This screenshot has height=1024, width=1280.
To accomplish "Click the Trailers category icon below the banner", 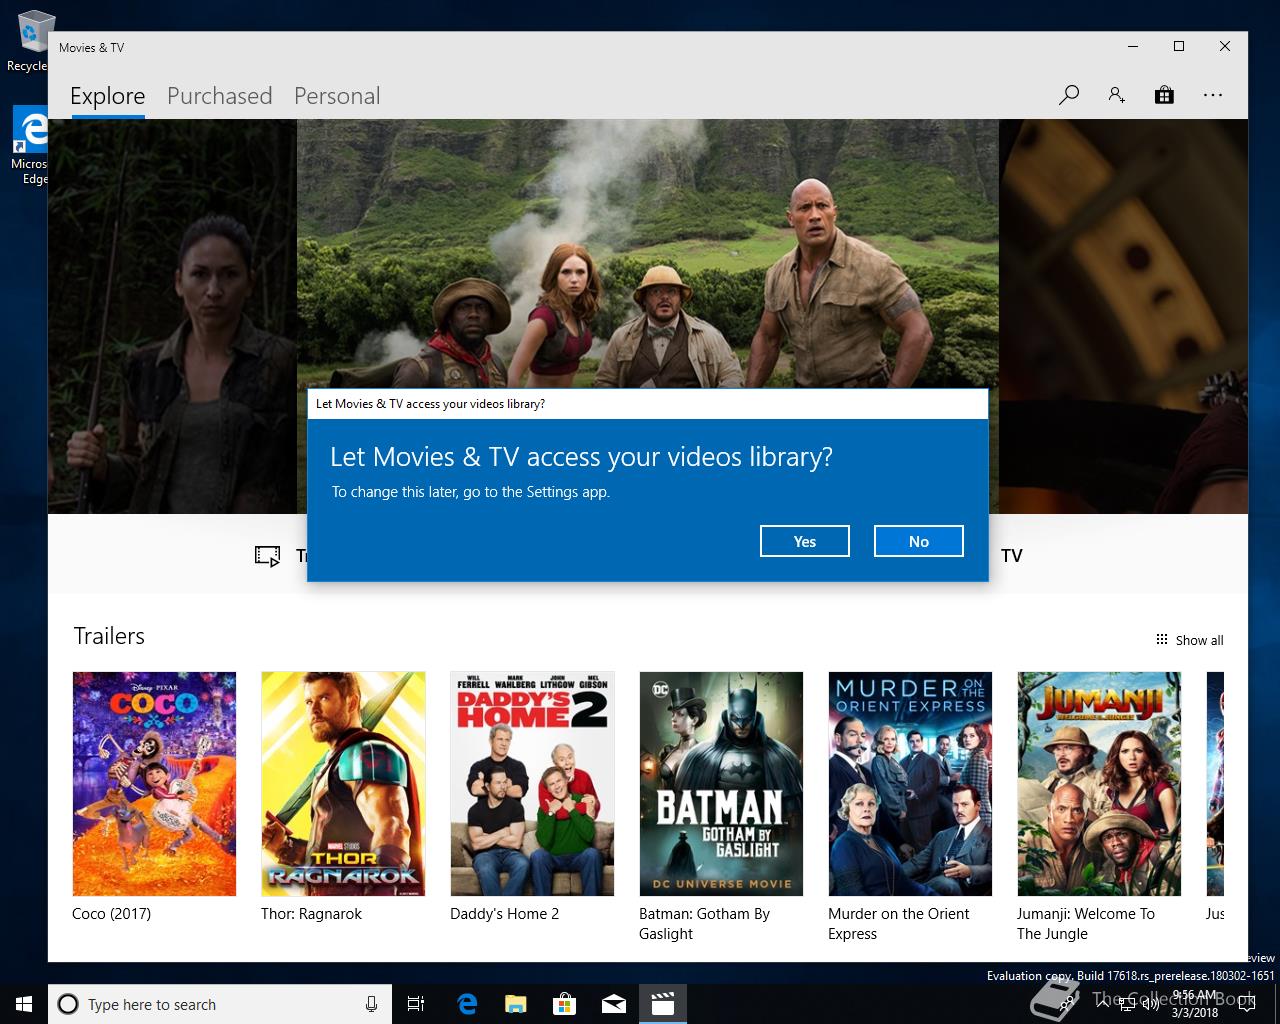I will coord(267,556).
